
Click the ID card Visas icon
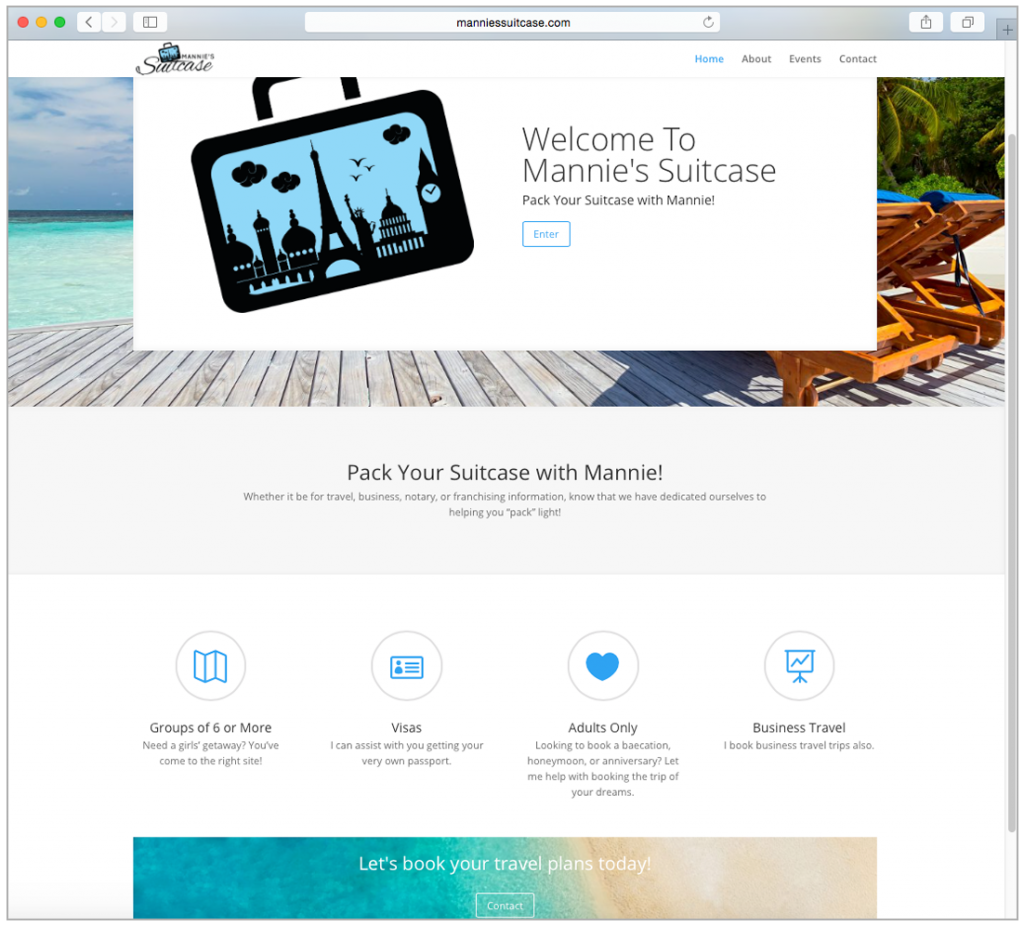pyautogui.click(x=406, y=666)
